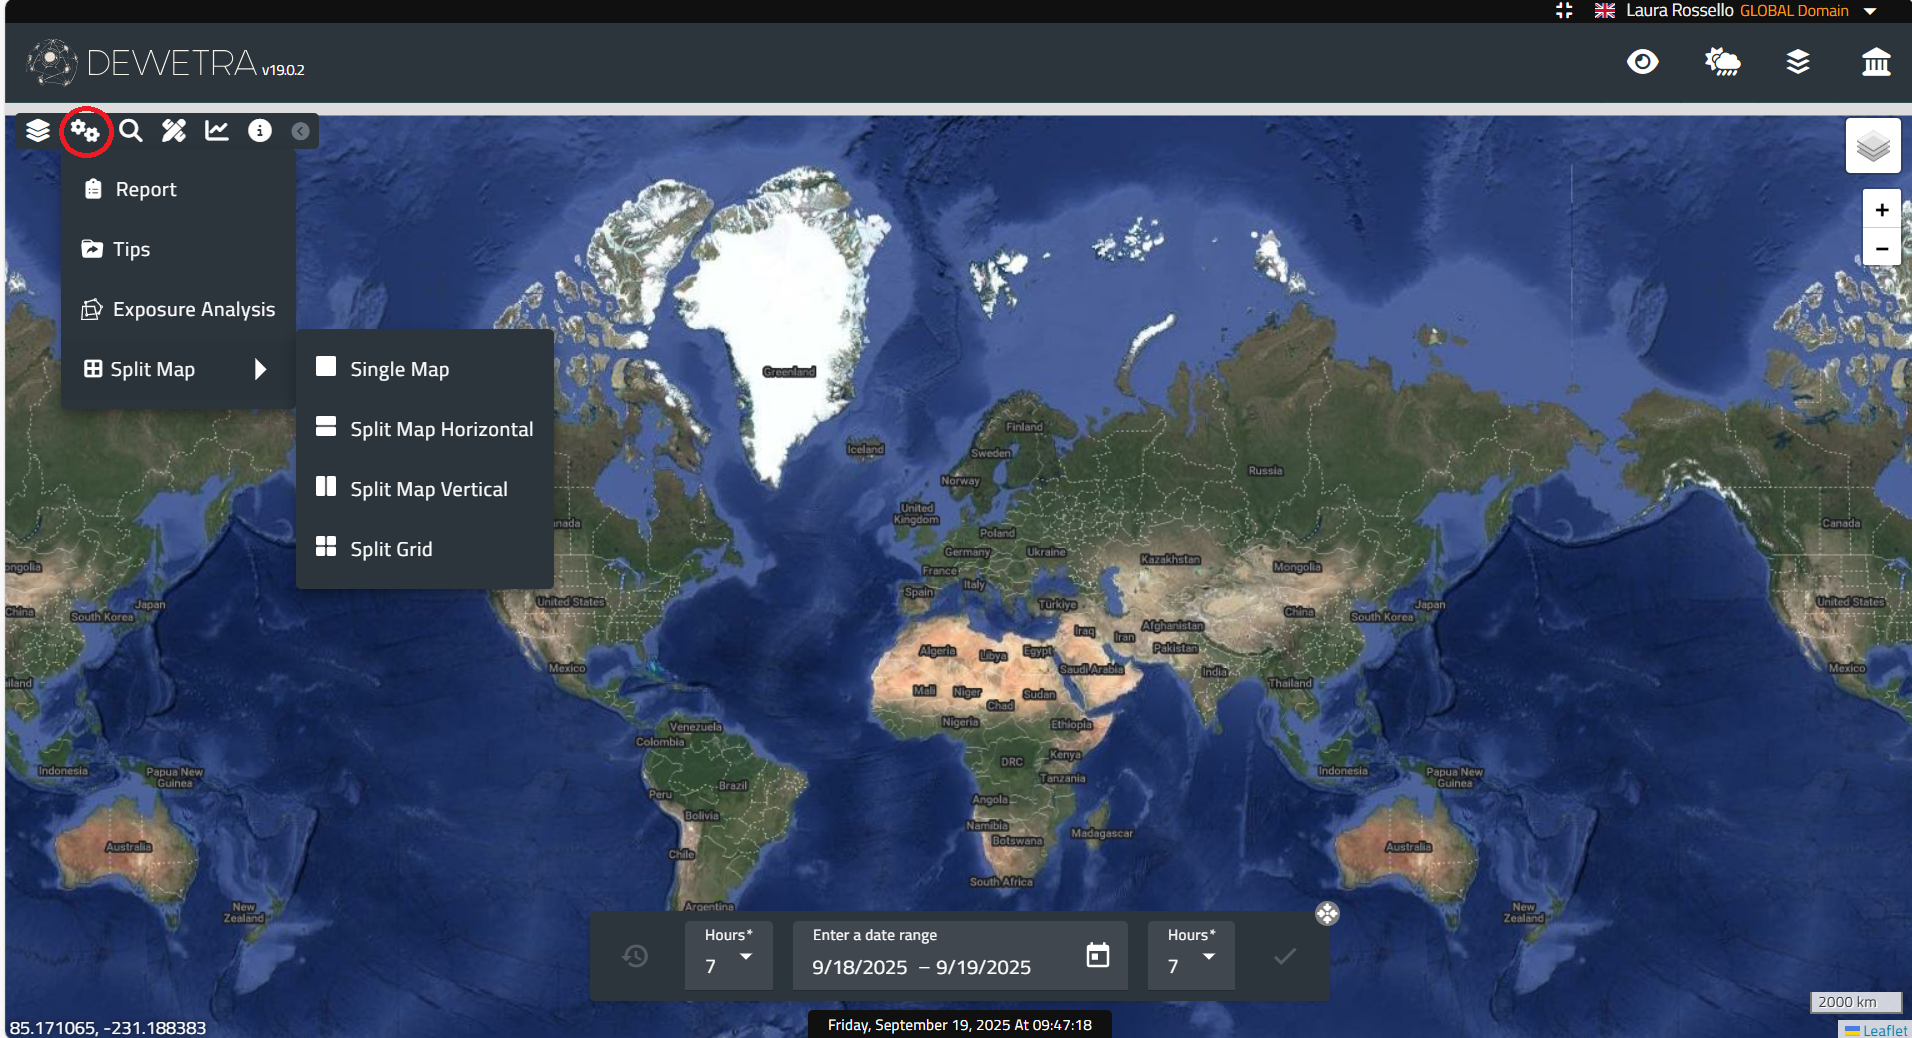Open the left Hours dropdown
This screenshot has width=1912, height=1038.
(728, 957)
